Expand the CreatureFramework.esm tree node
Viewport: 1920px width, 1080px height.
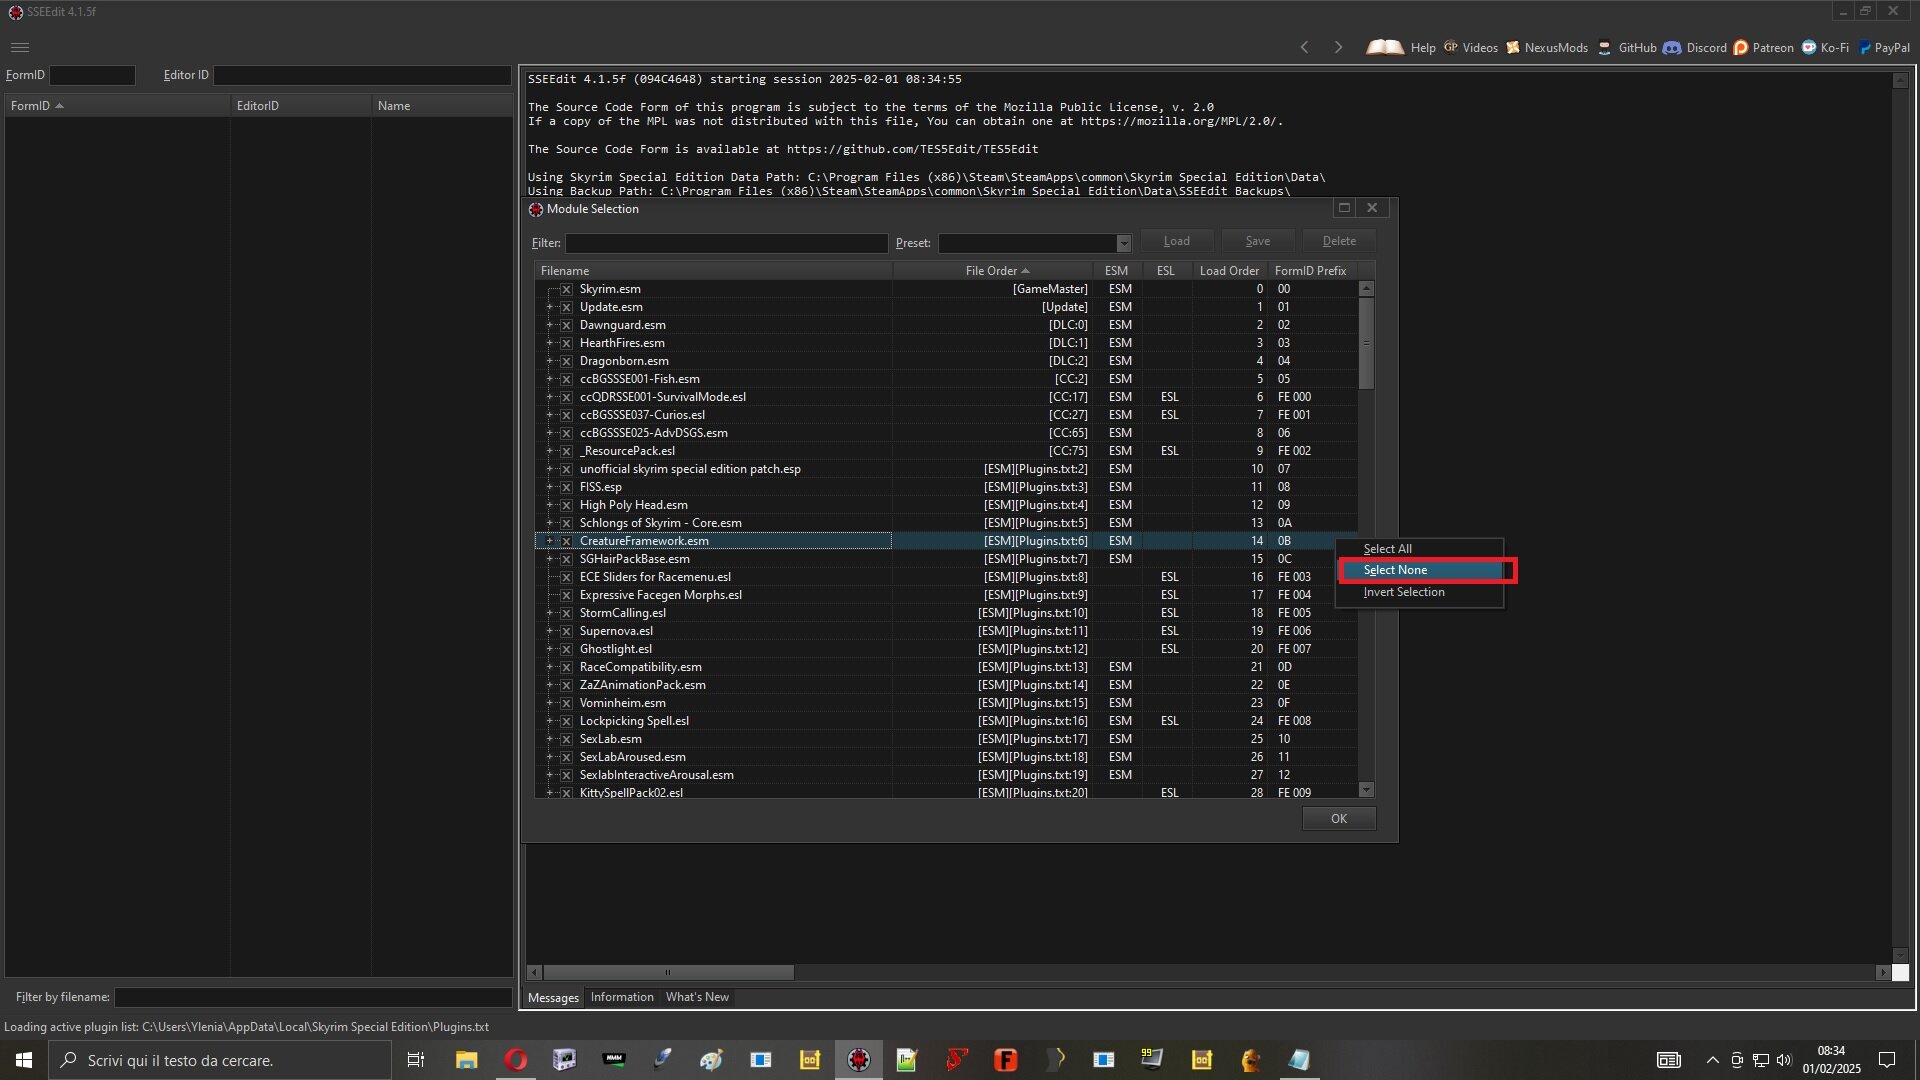tap(549, 541)
